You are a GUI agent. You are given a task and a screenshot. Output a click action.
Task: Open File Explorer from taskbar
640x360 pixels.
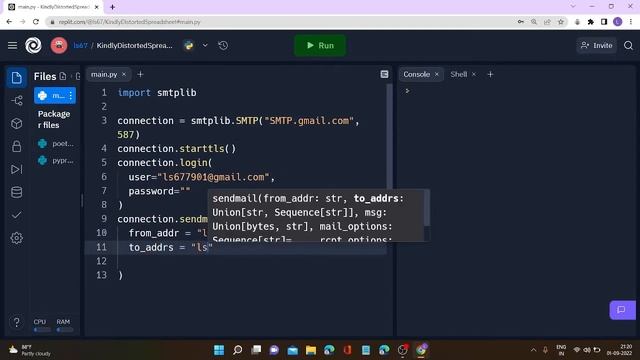tap(311, 350)
